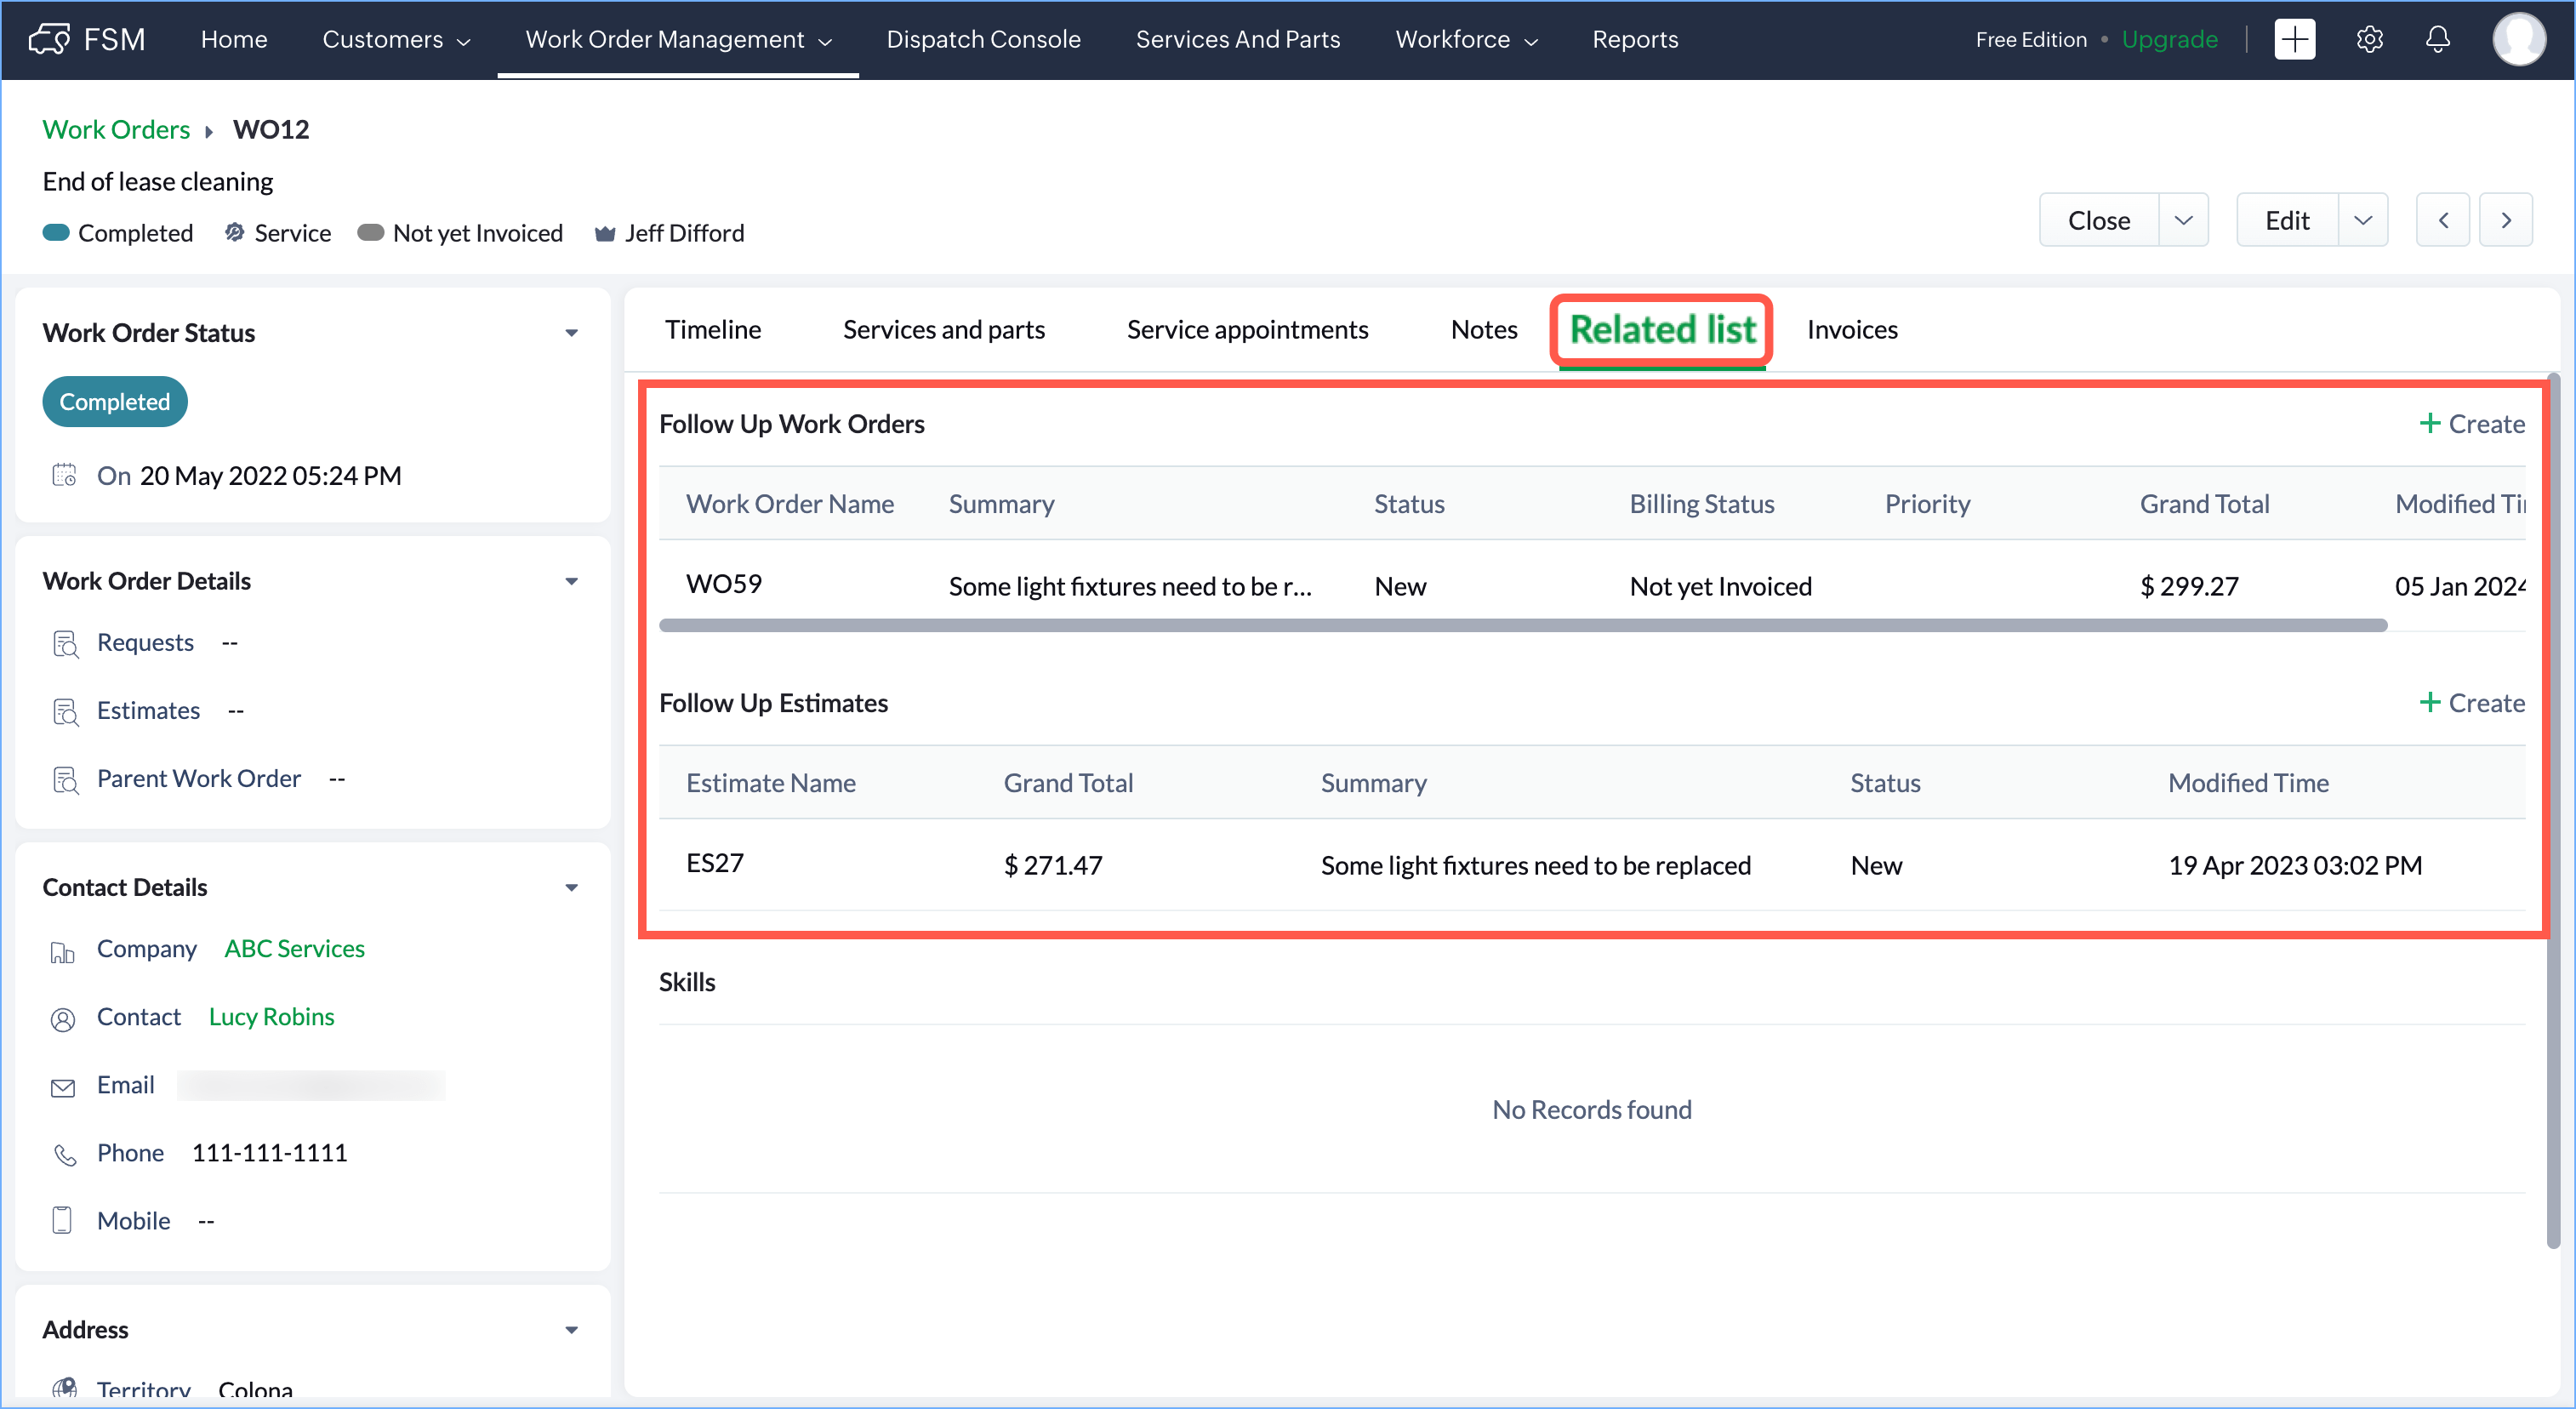
Task: Go to next work order arrow
Action: pos(2505,220)
